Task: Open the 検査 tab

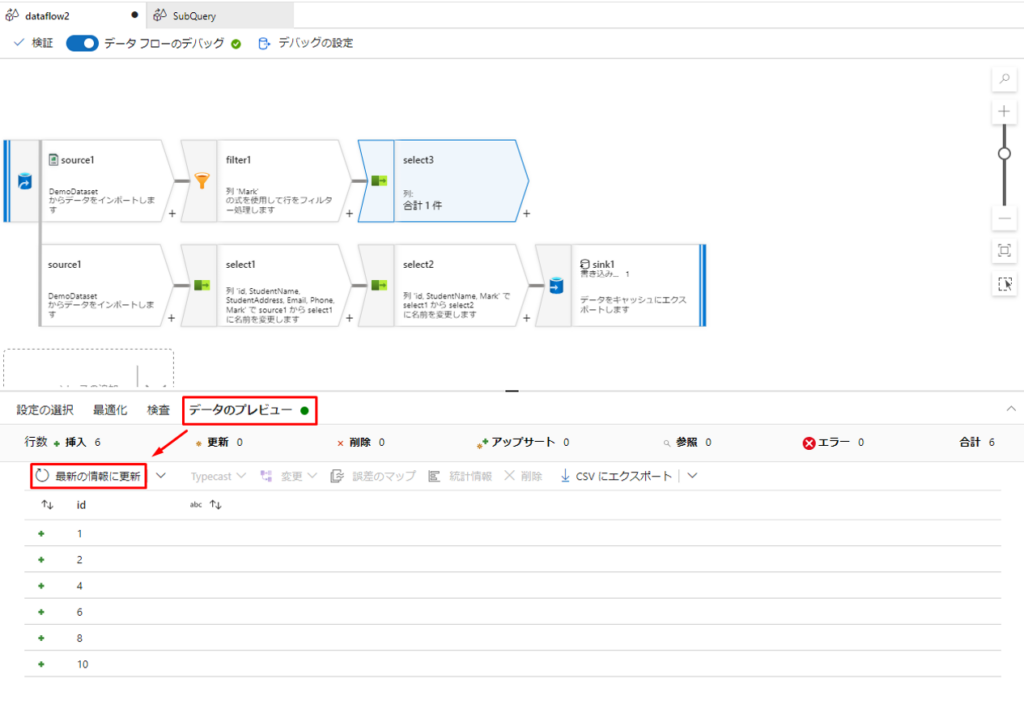Action: (x=158, y=410)
